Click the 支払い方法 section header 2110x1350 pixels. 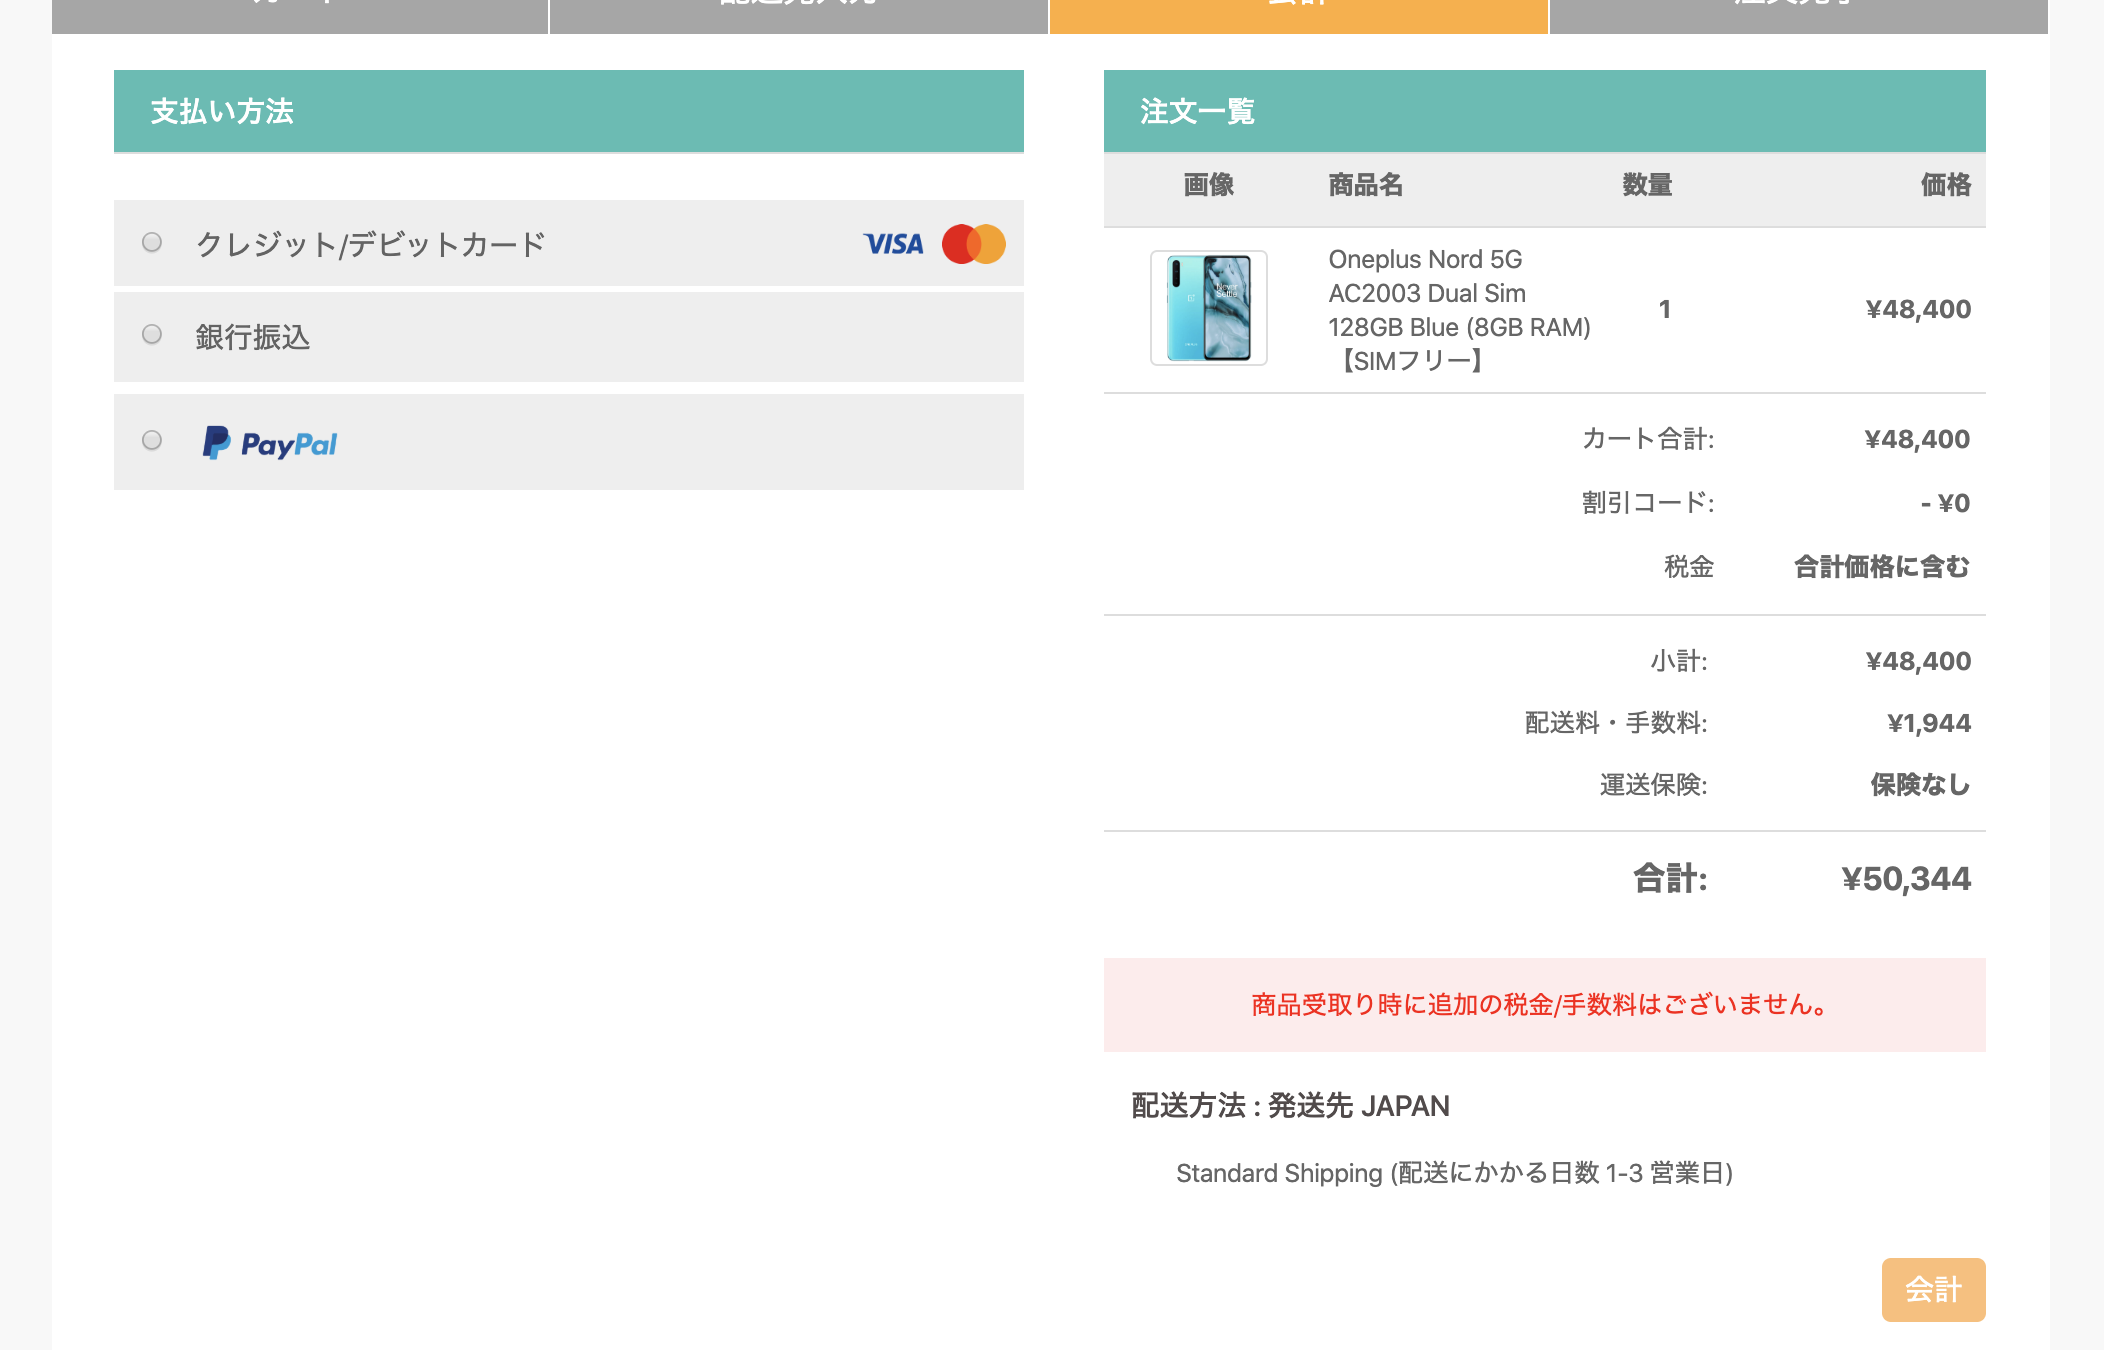tap(222, 111)
